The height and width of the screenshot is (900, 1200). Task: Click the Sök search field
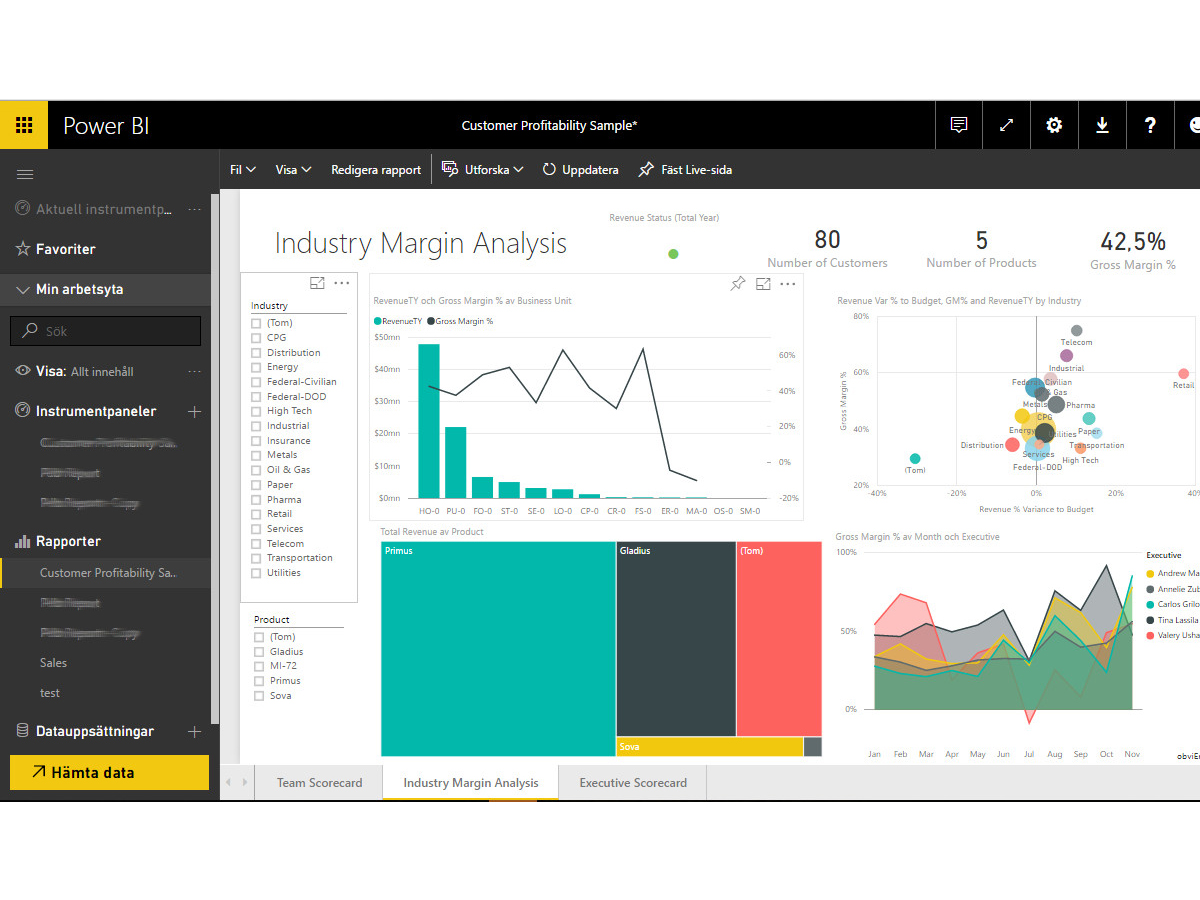[x=106, y=331]
